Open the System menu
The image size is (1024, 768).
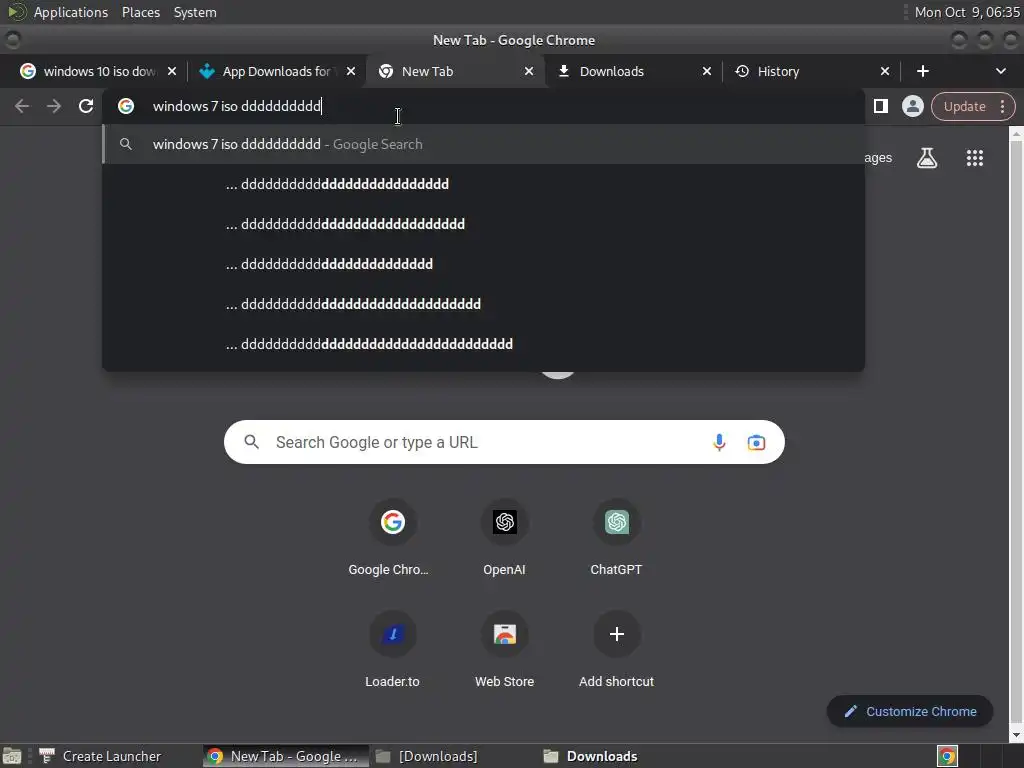[195, 12]
